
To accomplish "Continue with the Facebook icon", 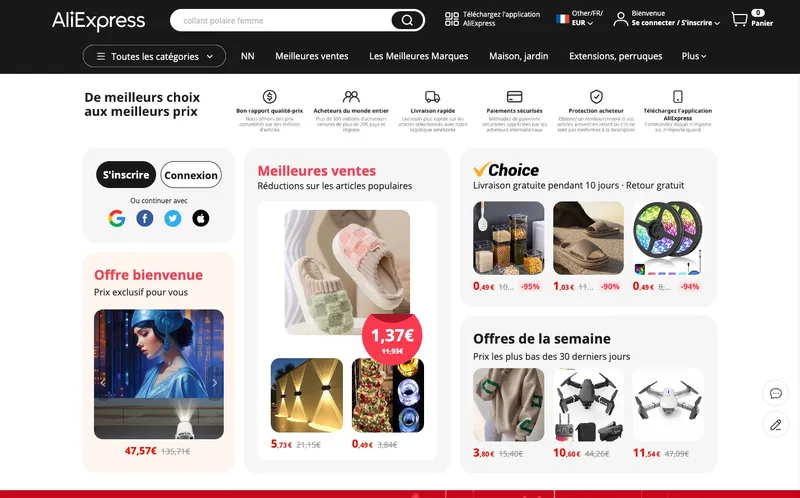I will tap(145, 218).
